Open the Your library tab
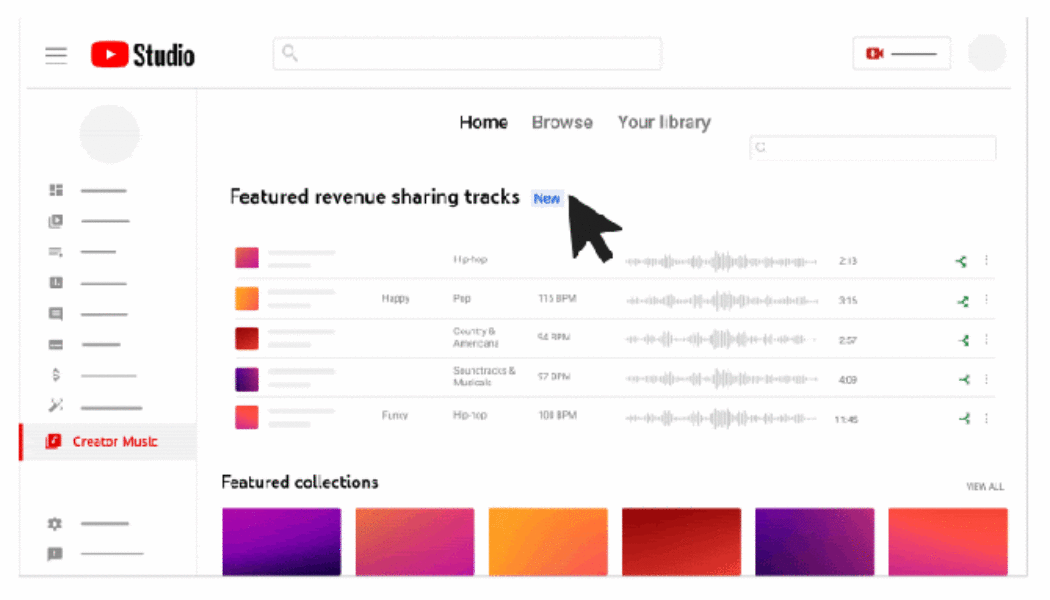 (663, 122)
